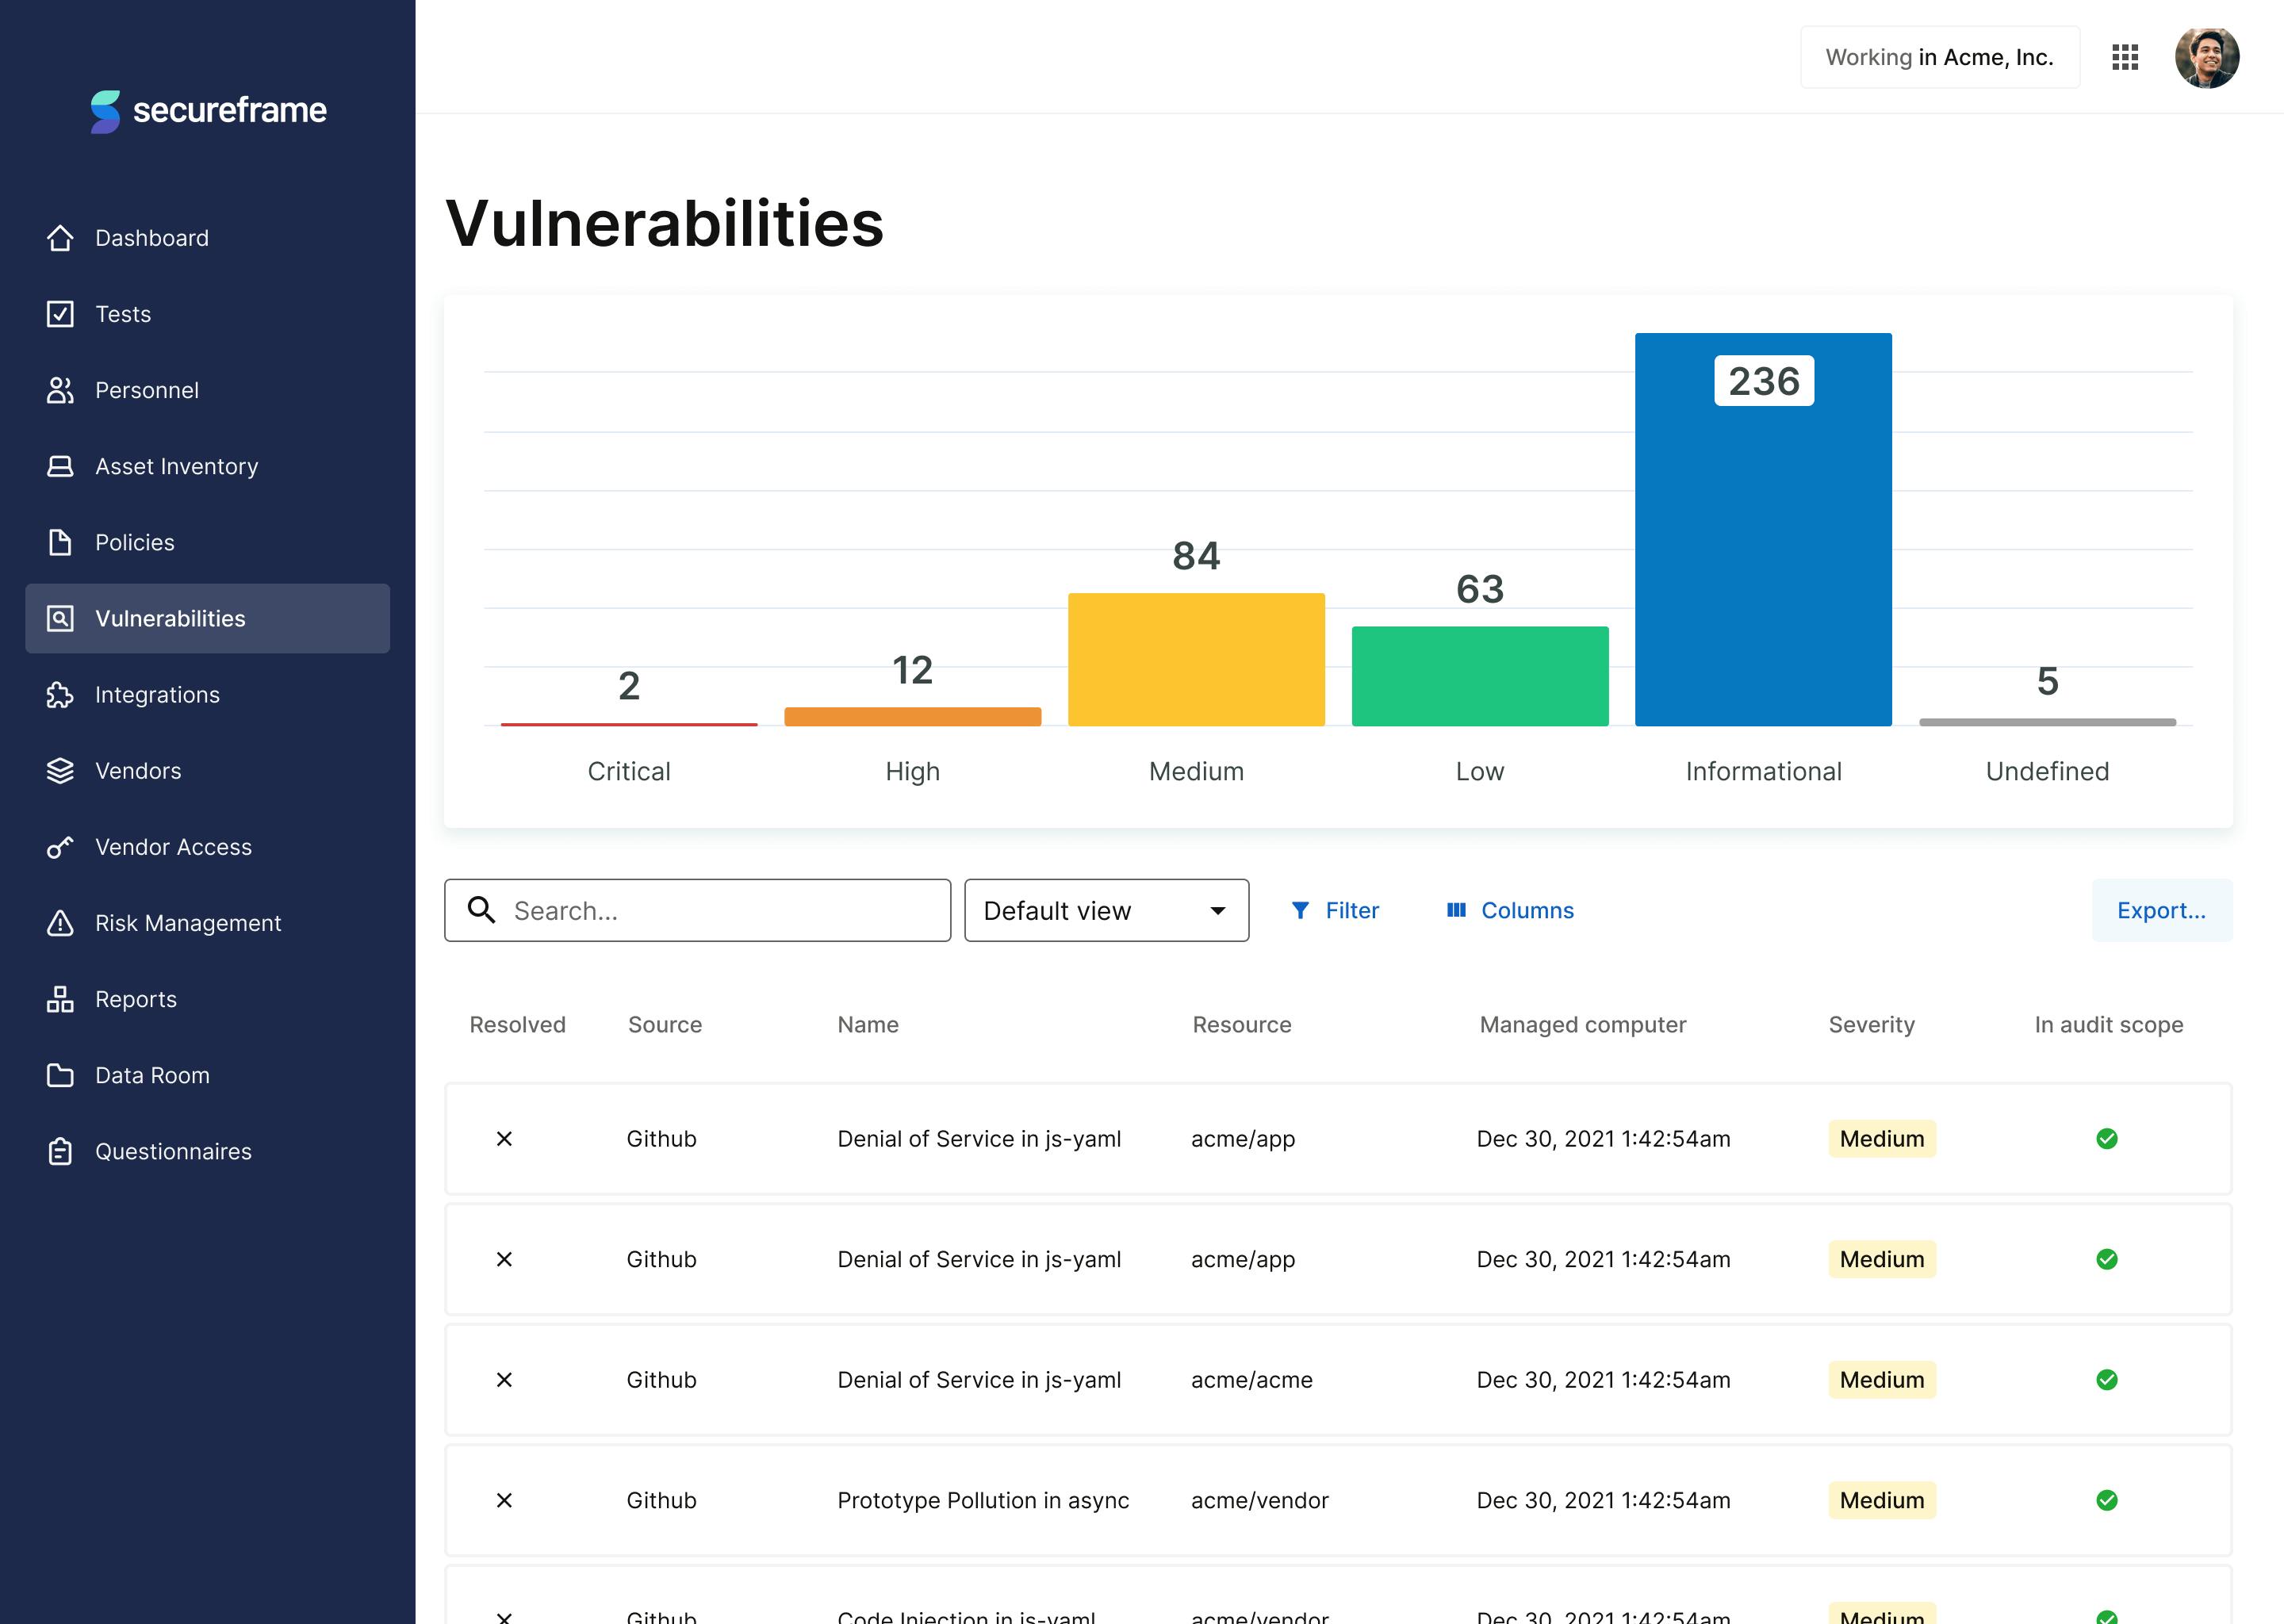Go to Asset Inventory menu item

[176, 466]
